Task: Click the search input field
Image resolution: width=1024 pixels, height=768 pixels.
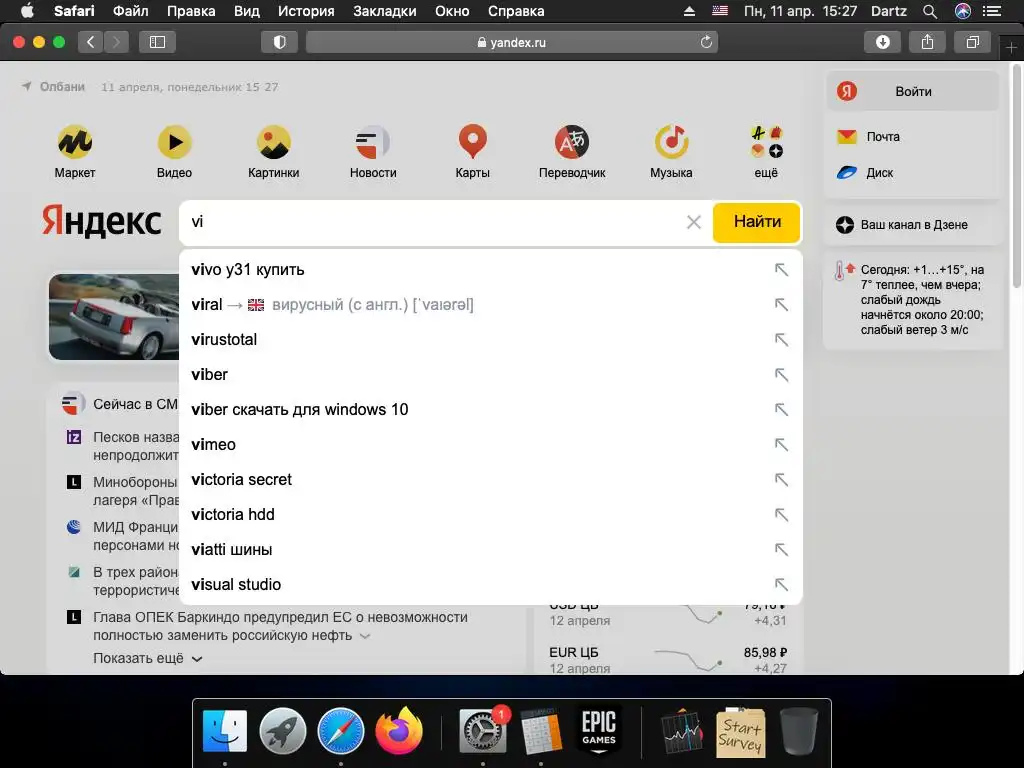Action: tap(431, 222)
